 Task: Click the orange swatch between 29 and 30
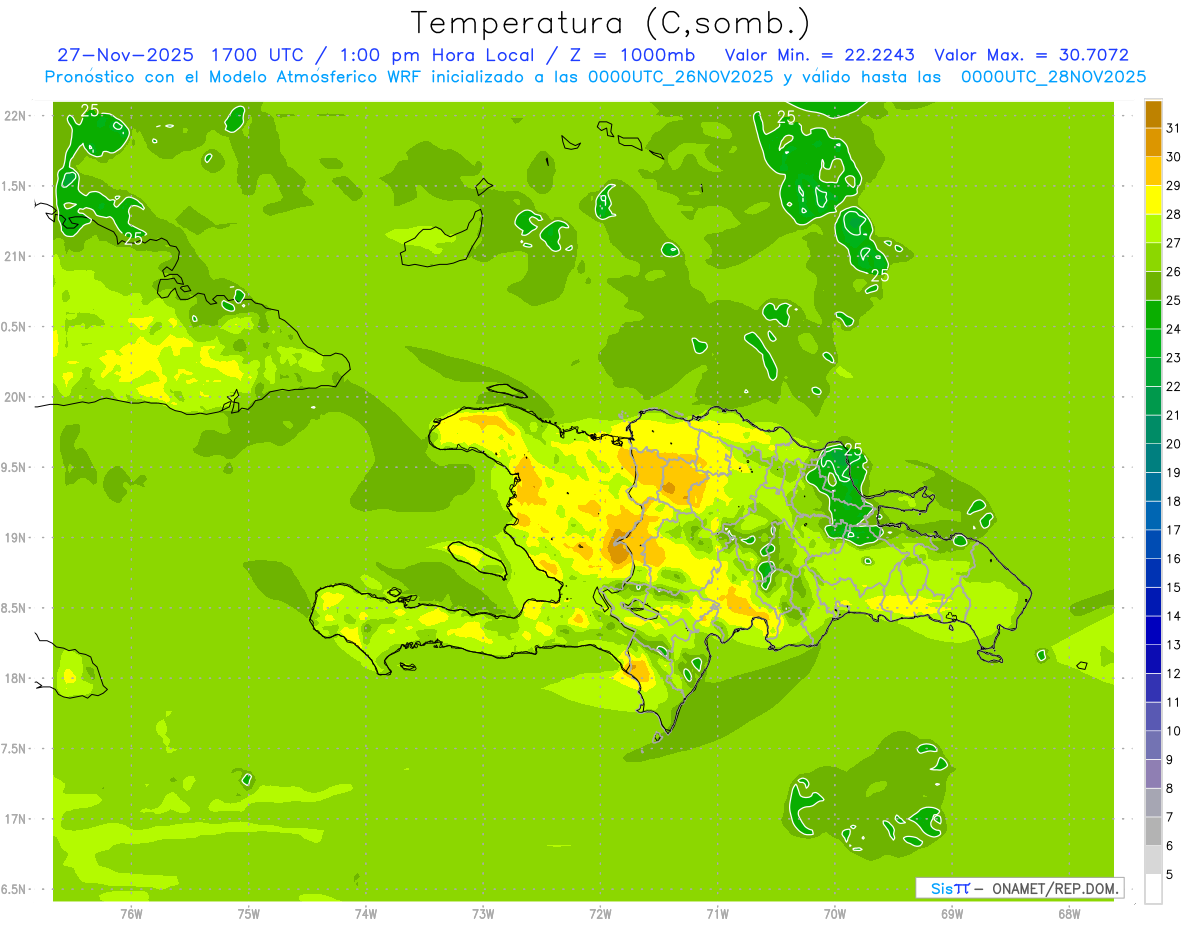pos(1153,171)
